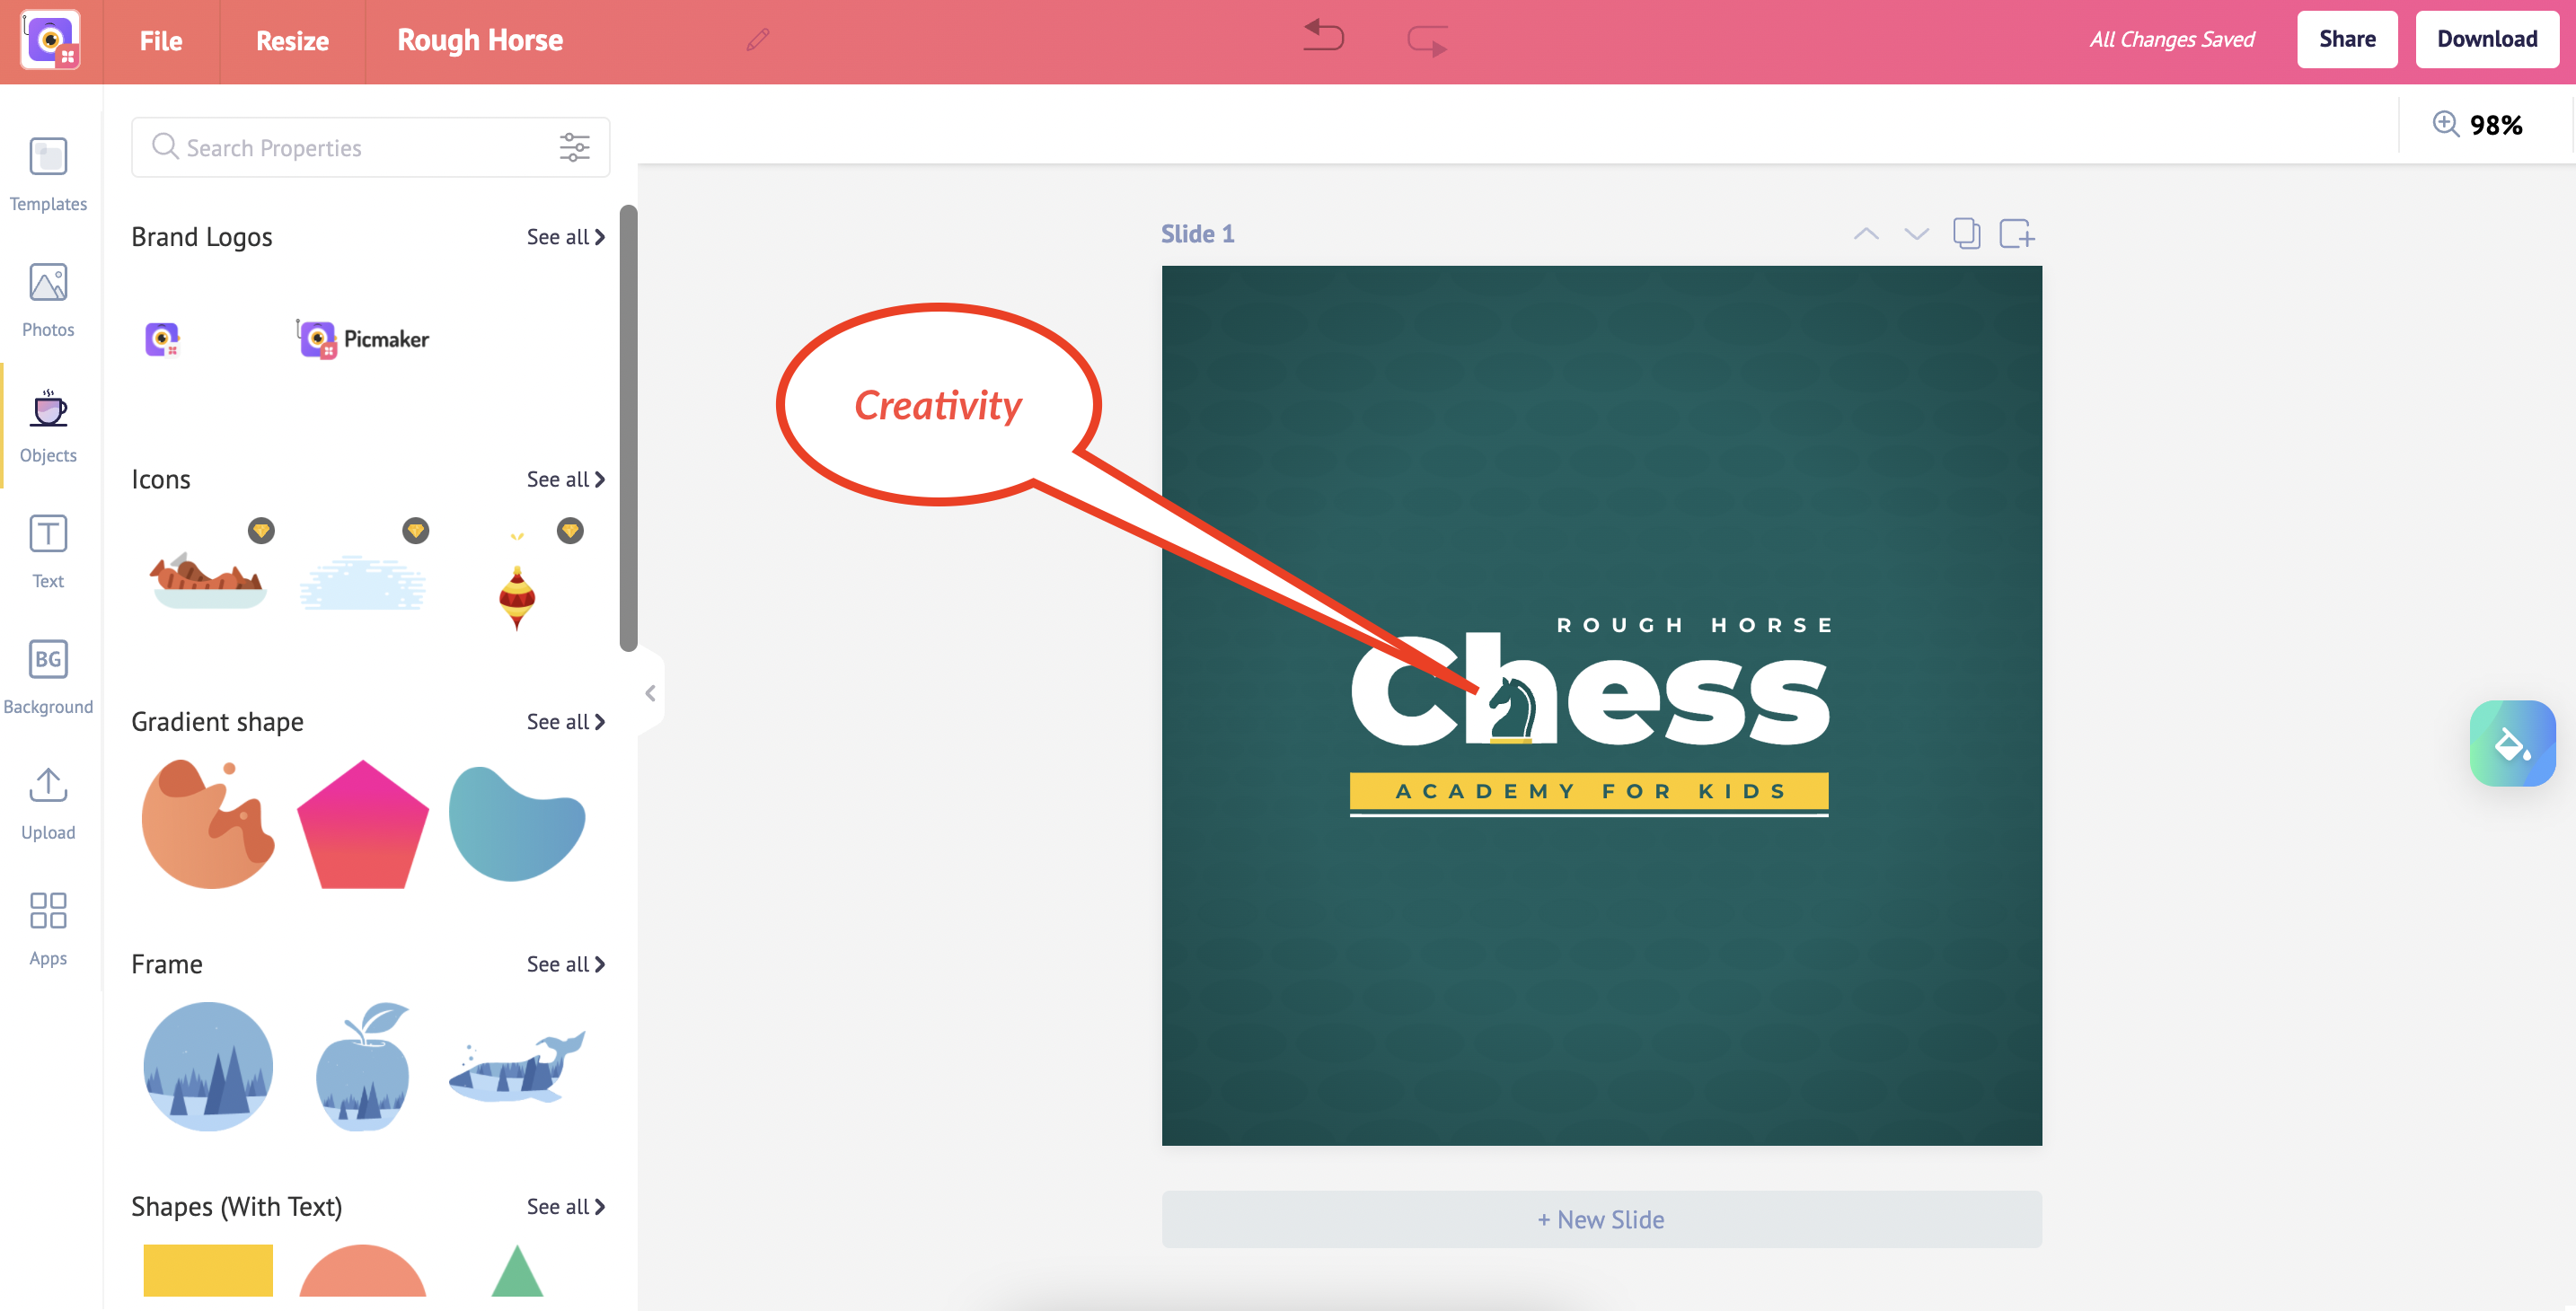Toggle collapse left sidebar panel

[x=648, y=692]
